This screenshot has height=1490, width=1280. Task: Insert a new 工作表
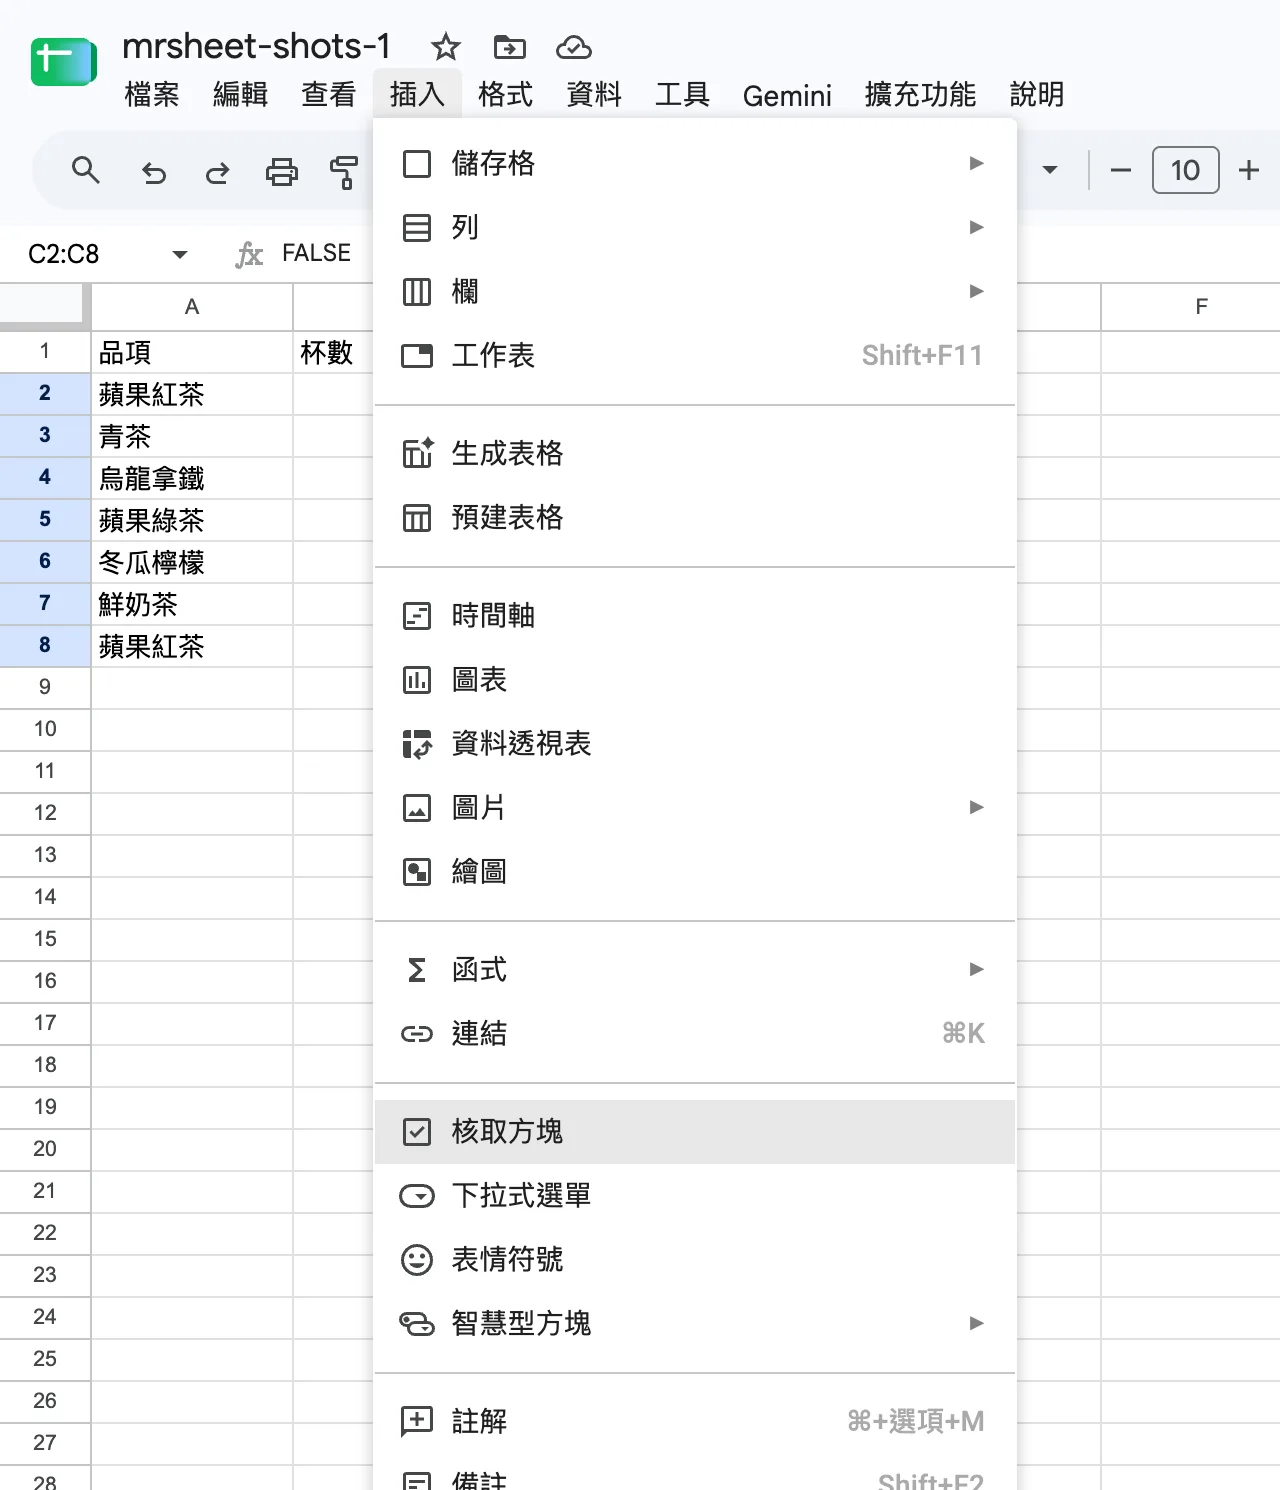click(695, 355)
